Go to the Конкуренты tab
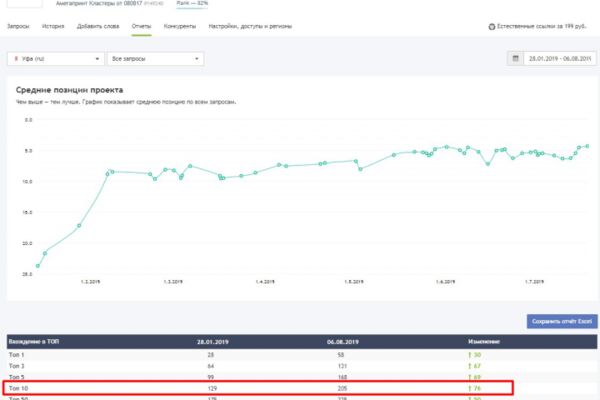600x400 pixels. (180, 26)
